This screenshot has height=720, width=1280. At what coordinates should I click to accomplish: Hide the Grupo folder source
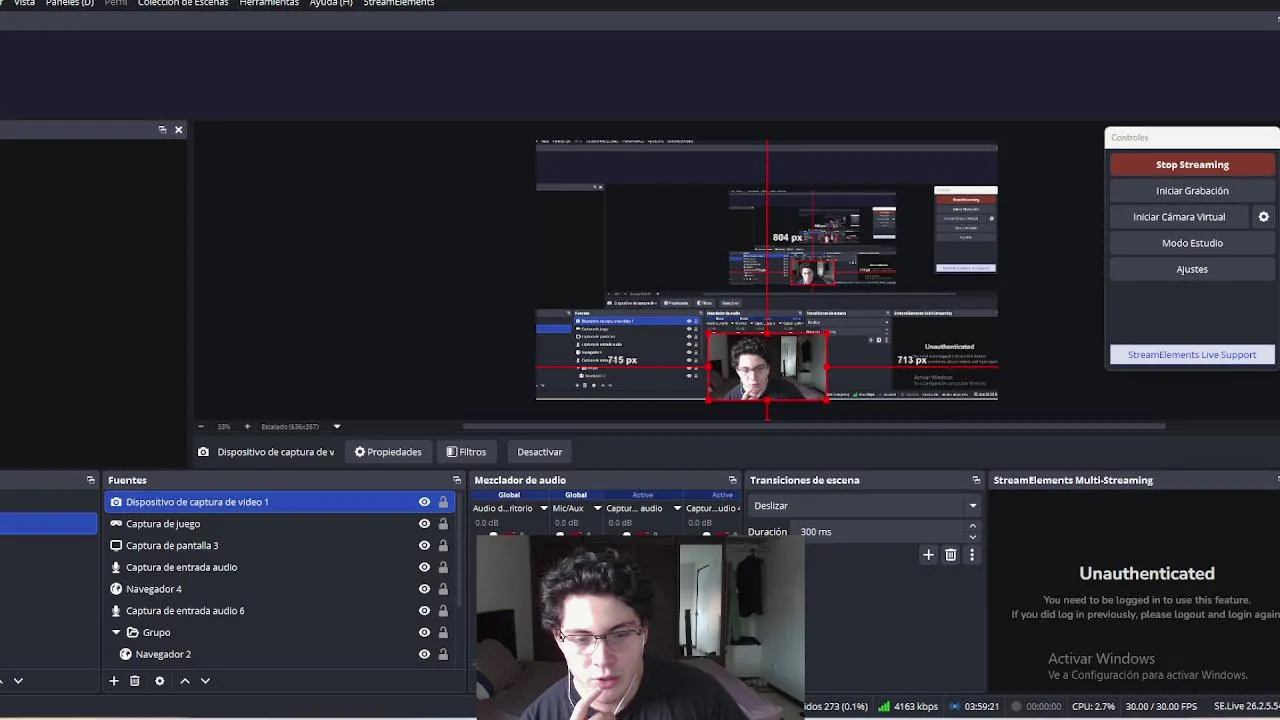click(x=424, y=633)
